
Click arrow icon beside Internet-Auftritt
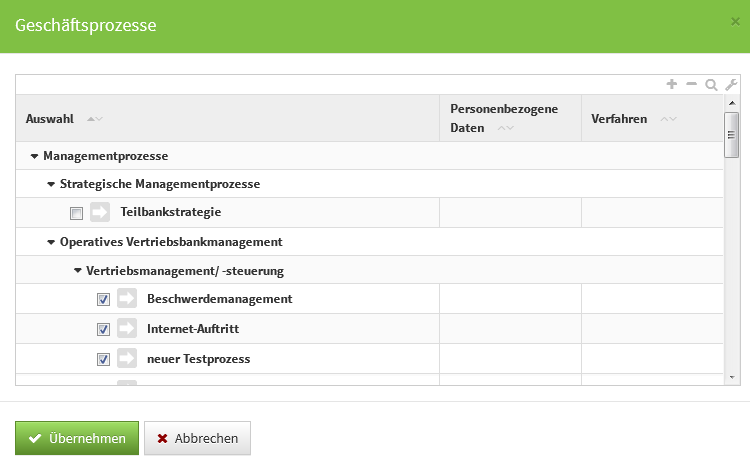pyautogui.click(x=127, y=328)
